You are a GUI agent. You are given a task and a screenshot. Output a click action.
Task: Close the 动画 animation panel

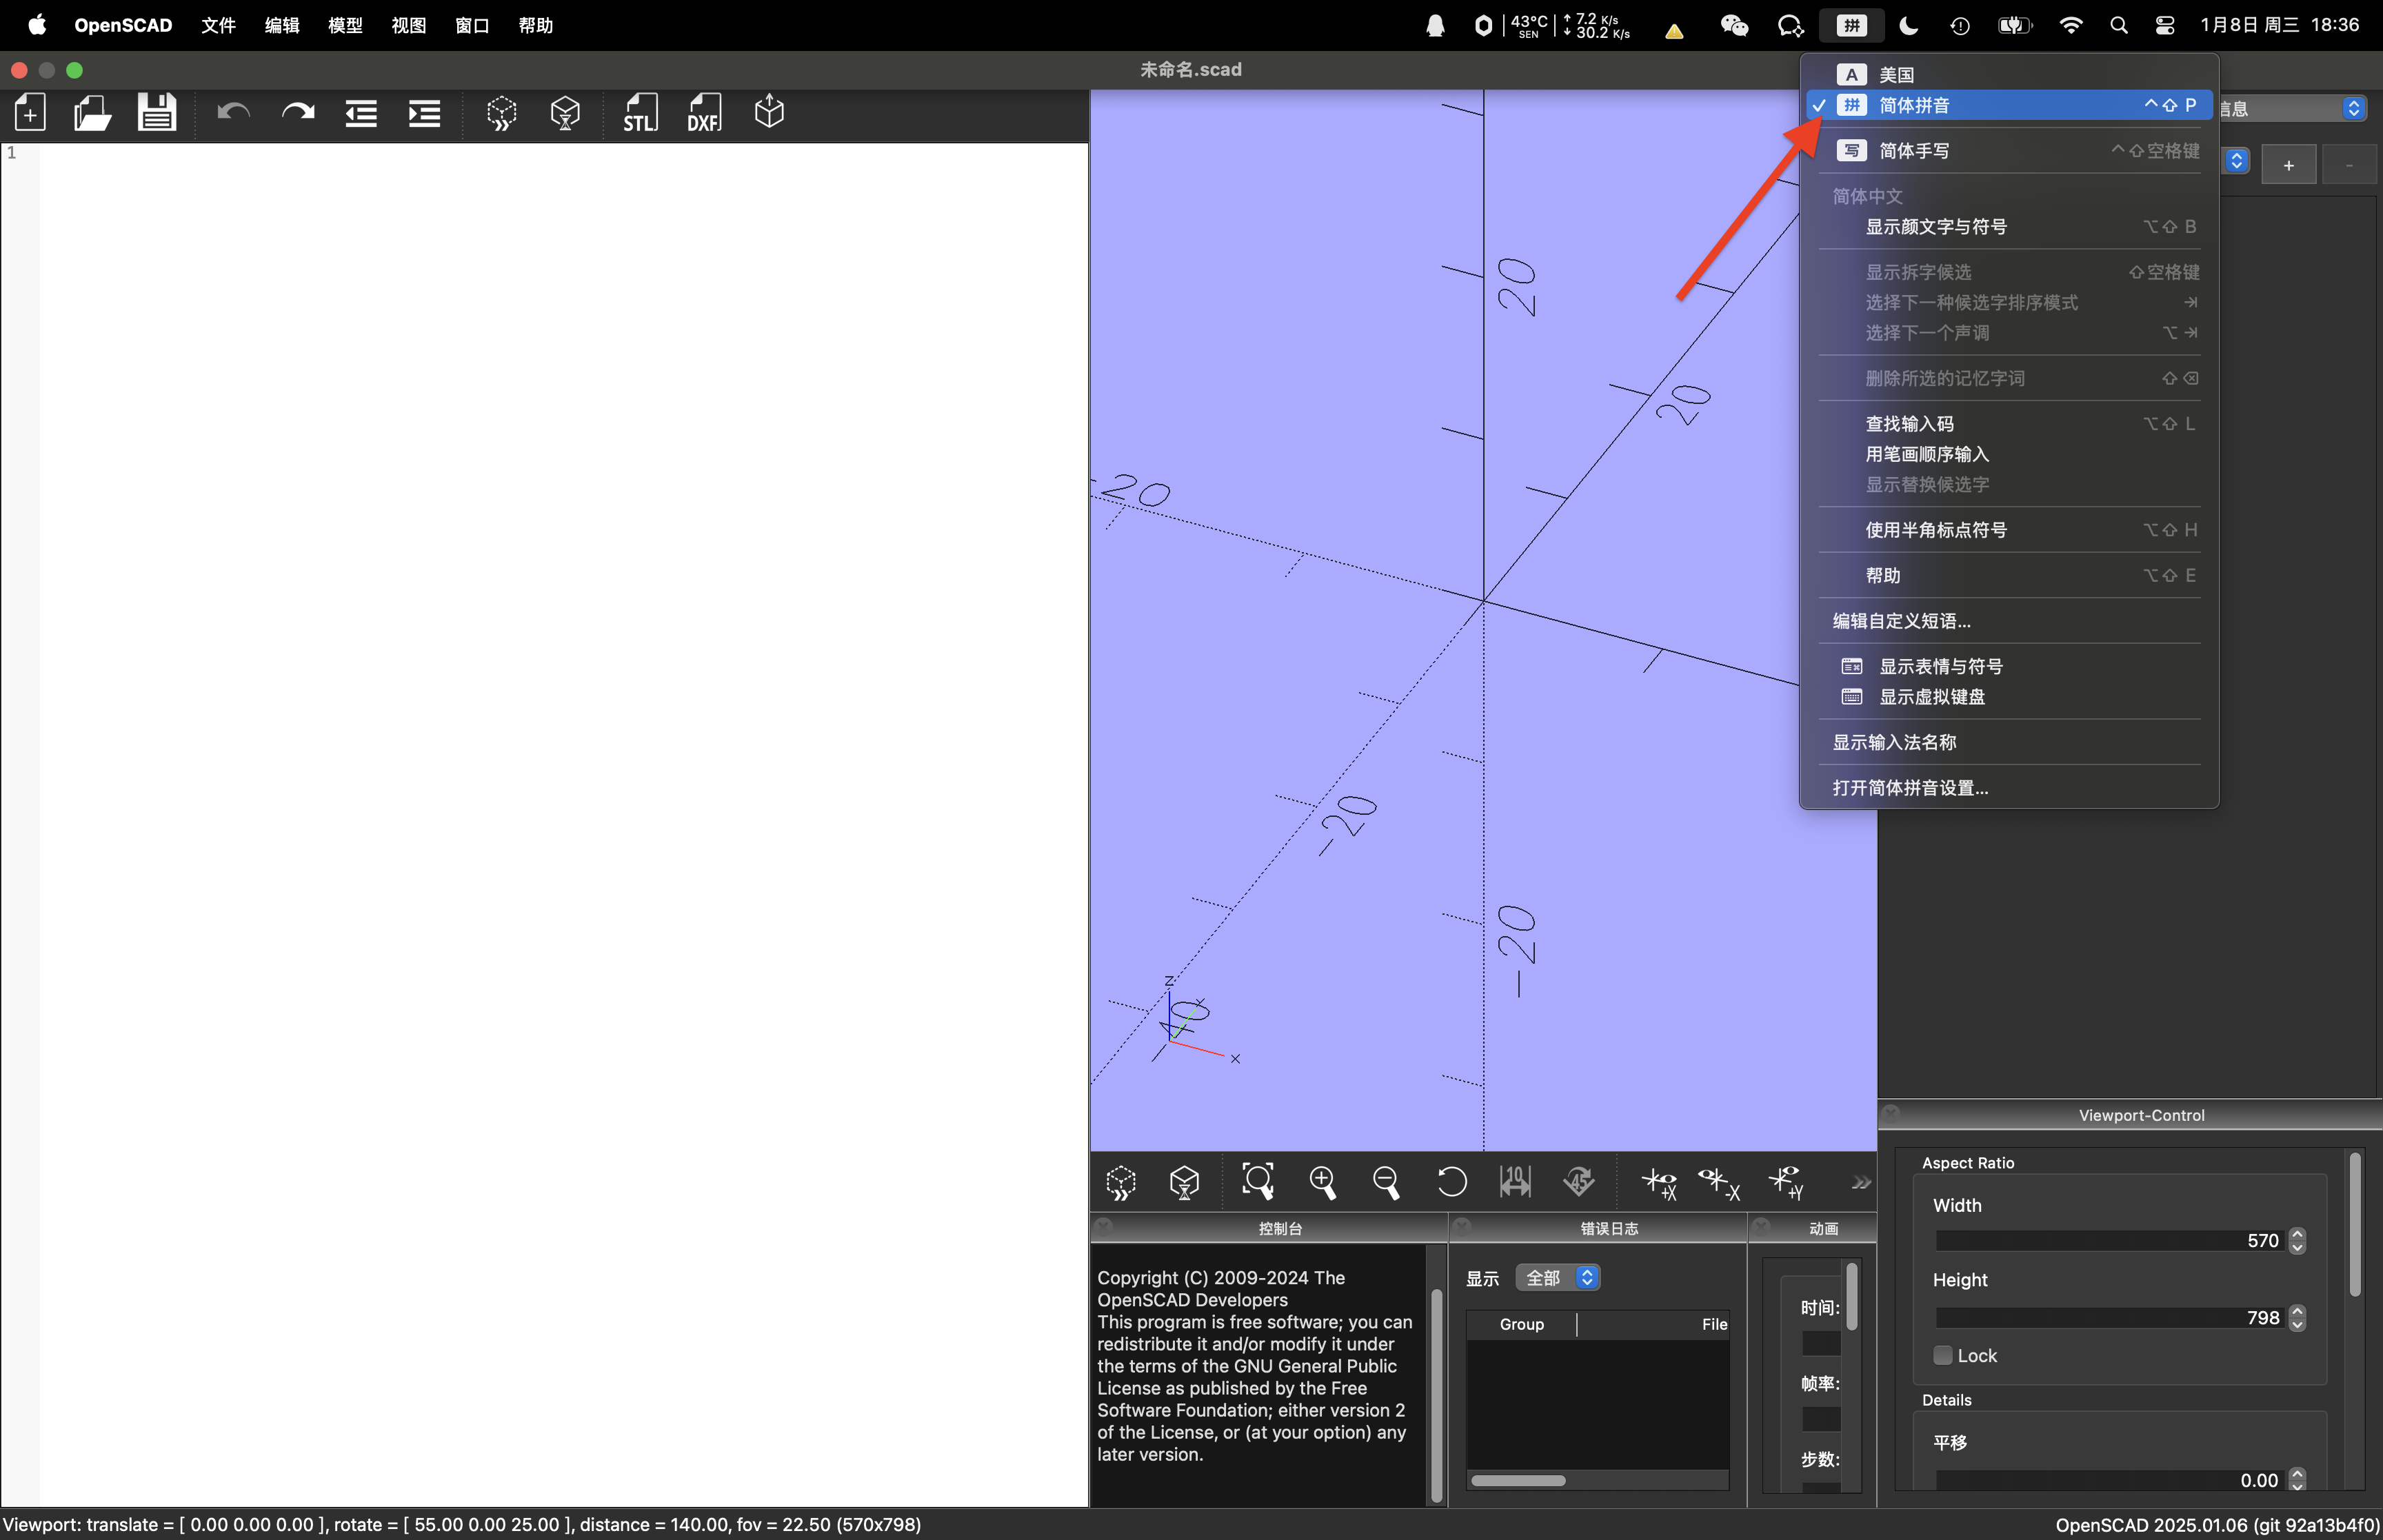pos(1761,1226)
